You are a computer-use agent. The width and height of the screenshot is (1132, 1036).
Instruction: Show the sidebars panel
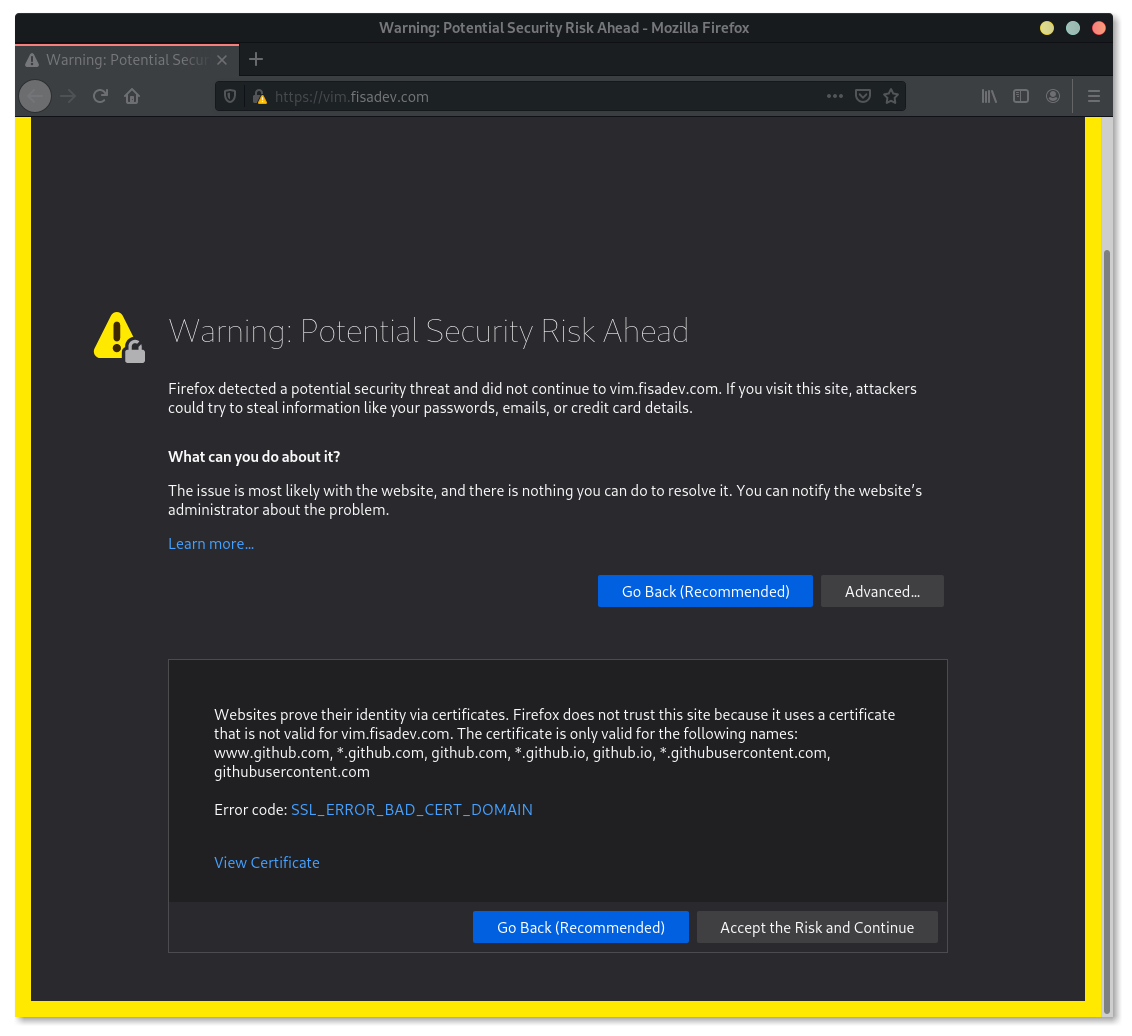(x=1021, y=96)
